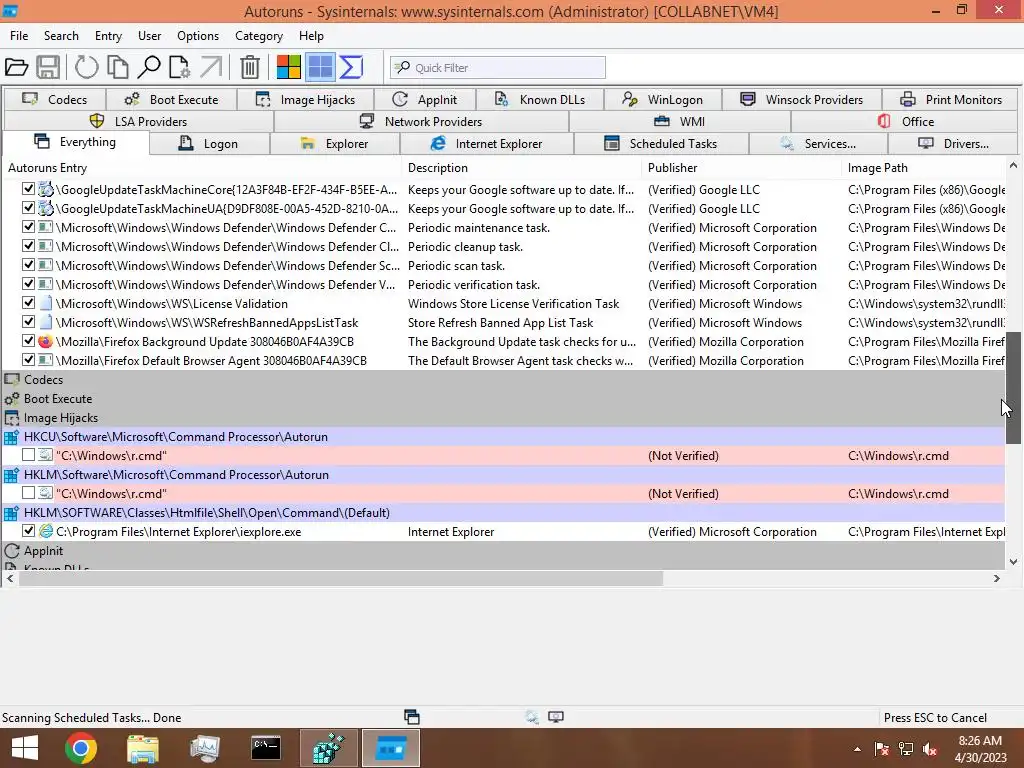Switch to the Known DLLs tab
The height and width of the screenshot is (768, 1024).
(x=540, y=99)
